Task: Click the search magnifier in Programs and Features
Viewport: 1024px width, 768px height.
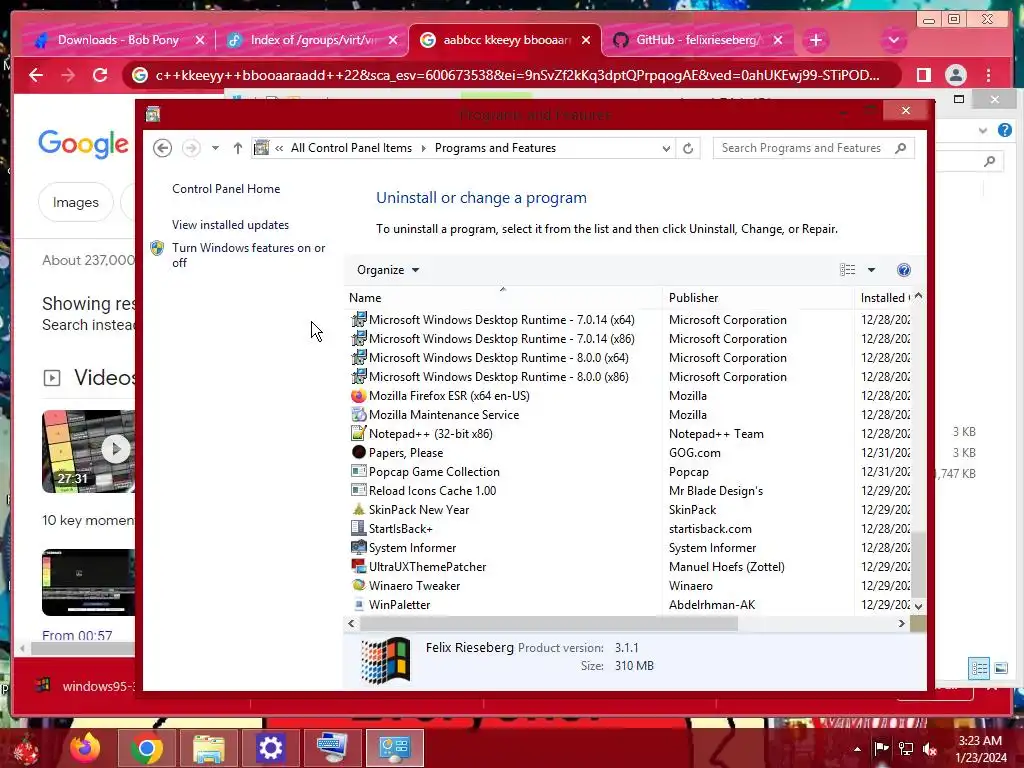Action: (901, 148)
